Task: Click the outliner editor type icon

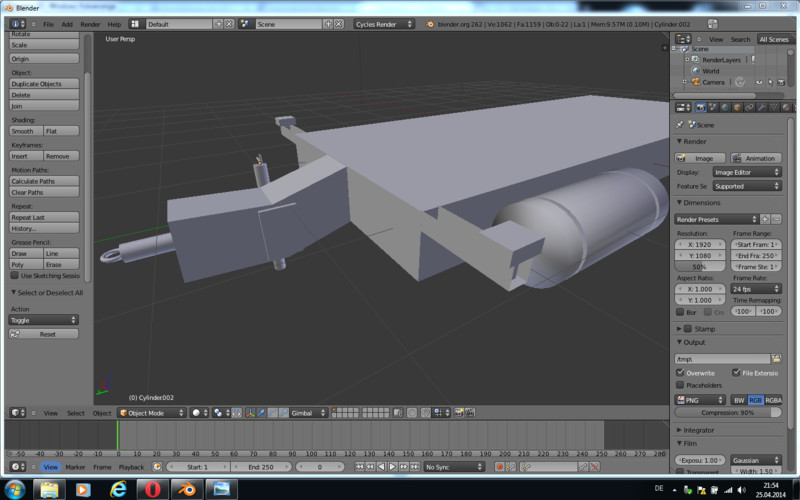Action: click(x=683, y=39)
